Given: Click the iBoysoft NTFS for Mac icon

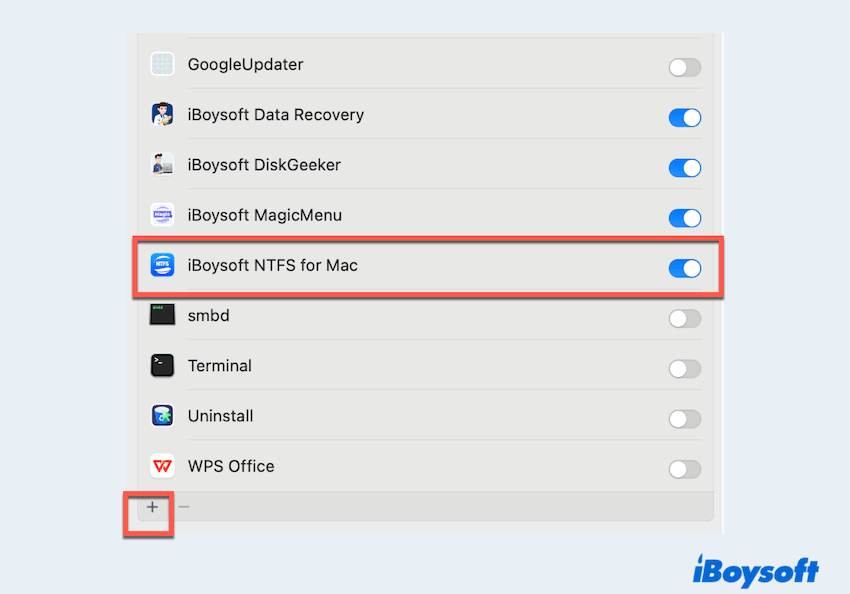Looking at the screenshot, I should [x=162, y=265].
